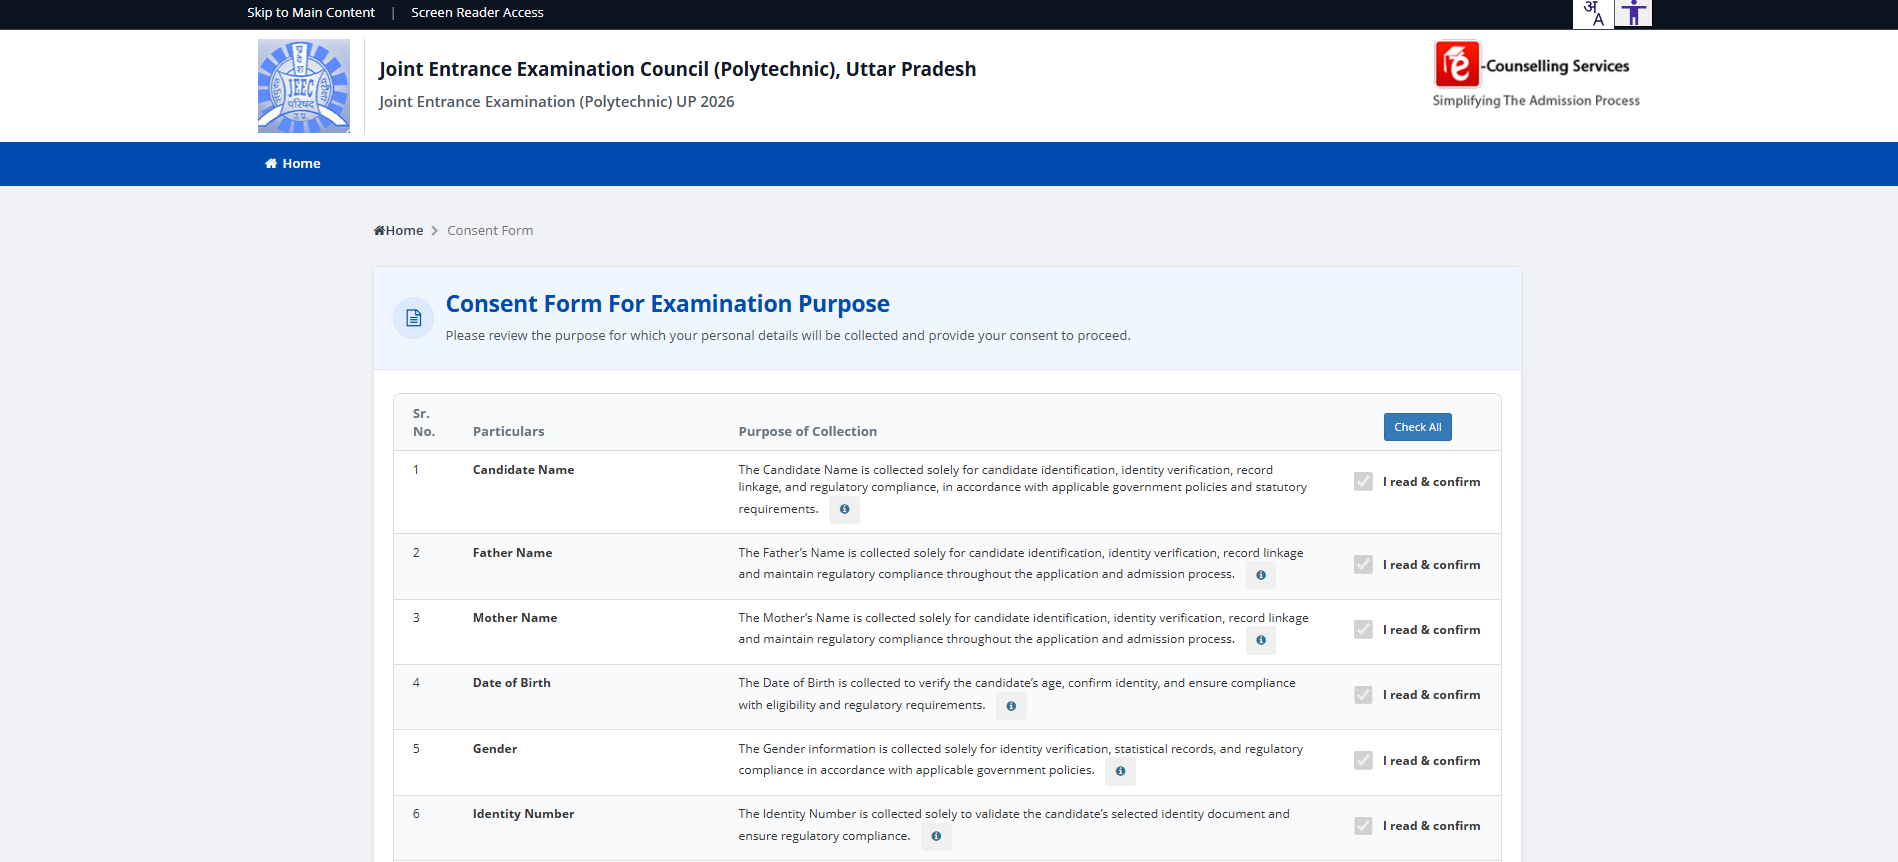Open Home in the blue navigation bar

click(292, 164)
